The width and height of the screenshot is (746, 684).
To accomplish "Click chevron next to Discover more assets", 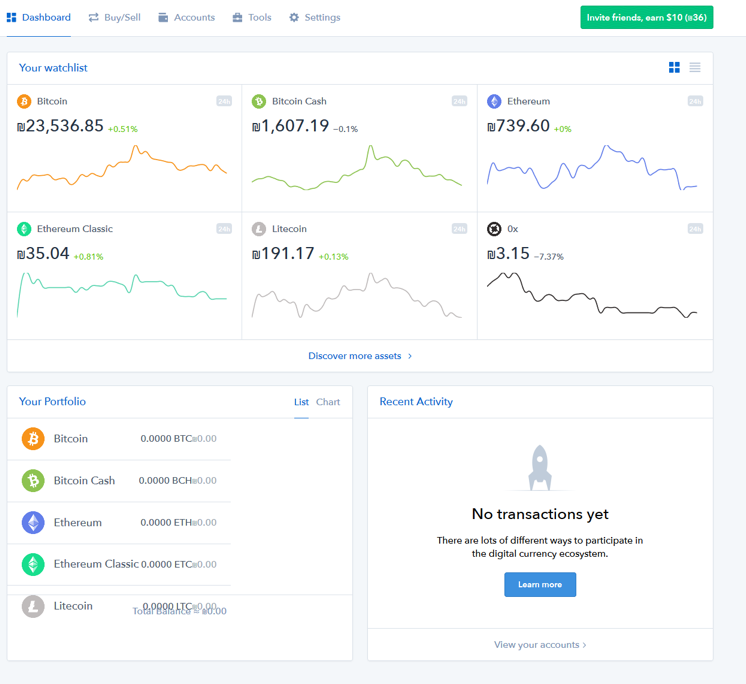I will (410, 356).
